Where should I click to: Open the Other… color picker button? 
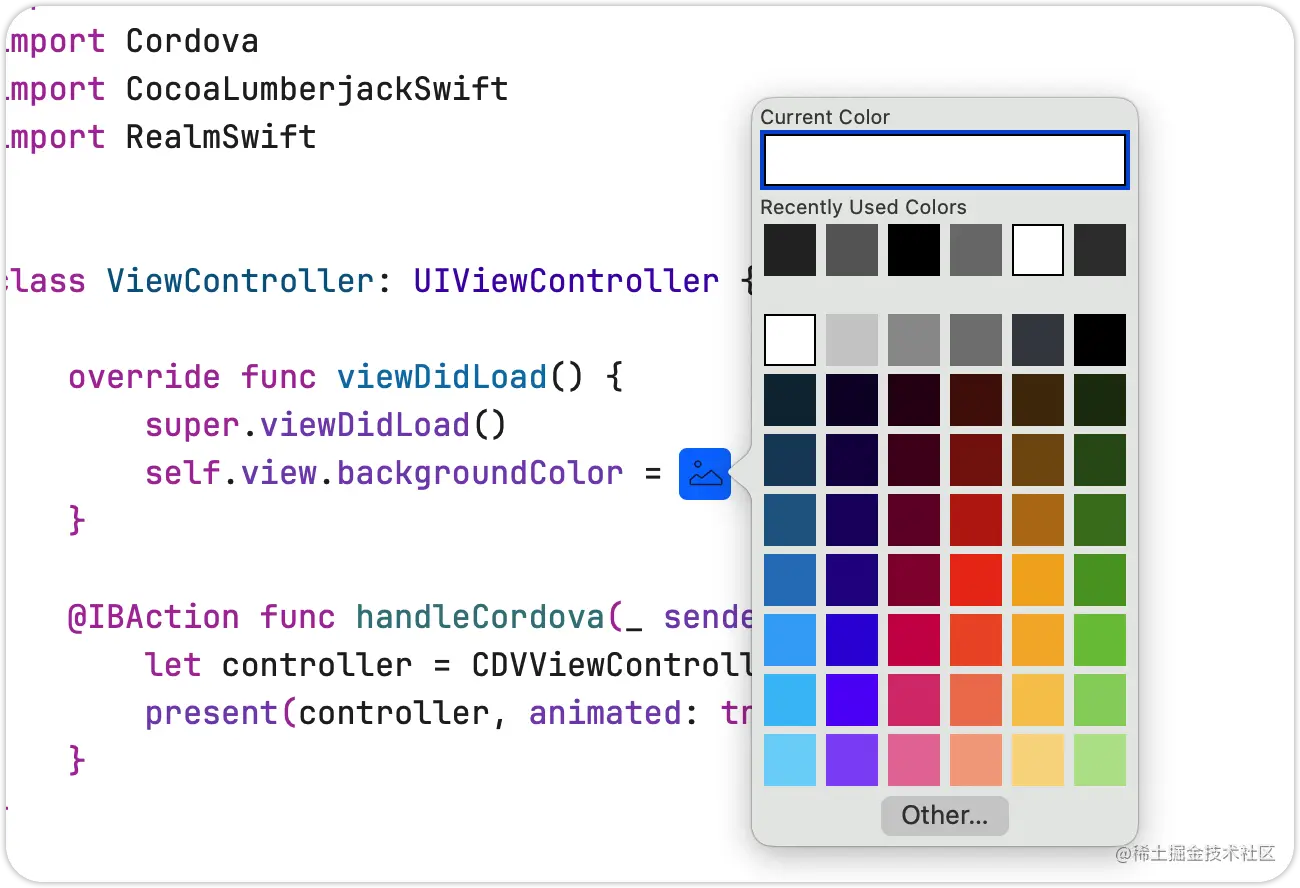click(x=945, y=815)
